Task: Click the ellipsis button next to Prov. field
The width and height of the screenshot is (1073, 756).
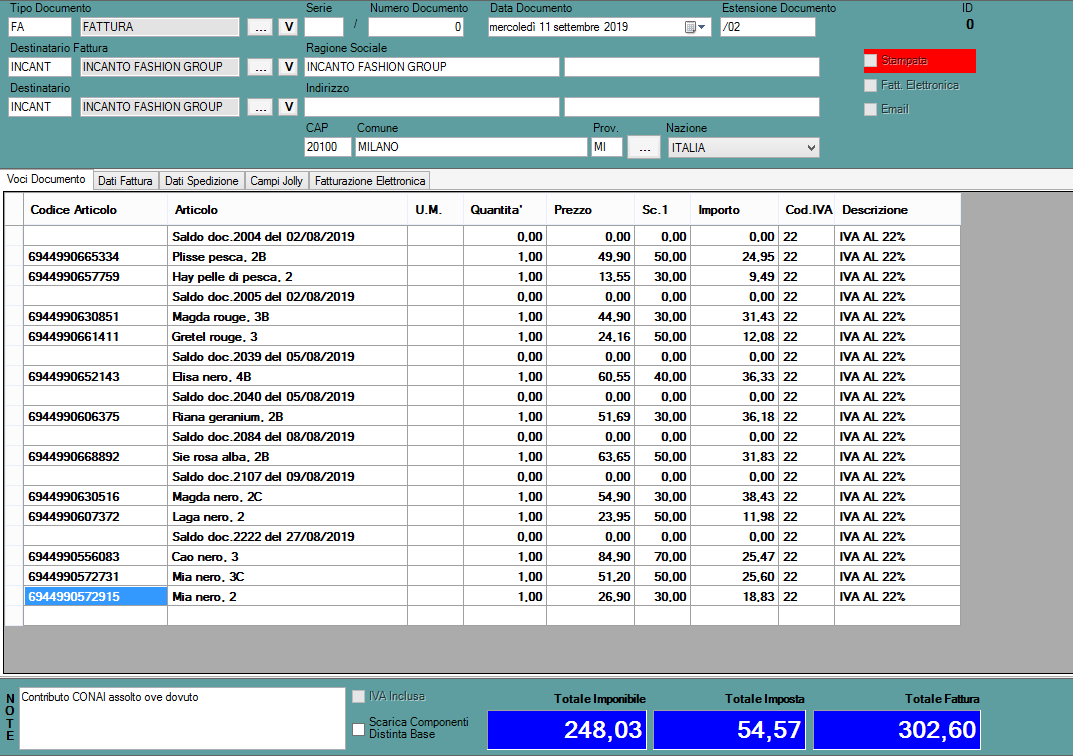Action: pos(645,147)
